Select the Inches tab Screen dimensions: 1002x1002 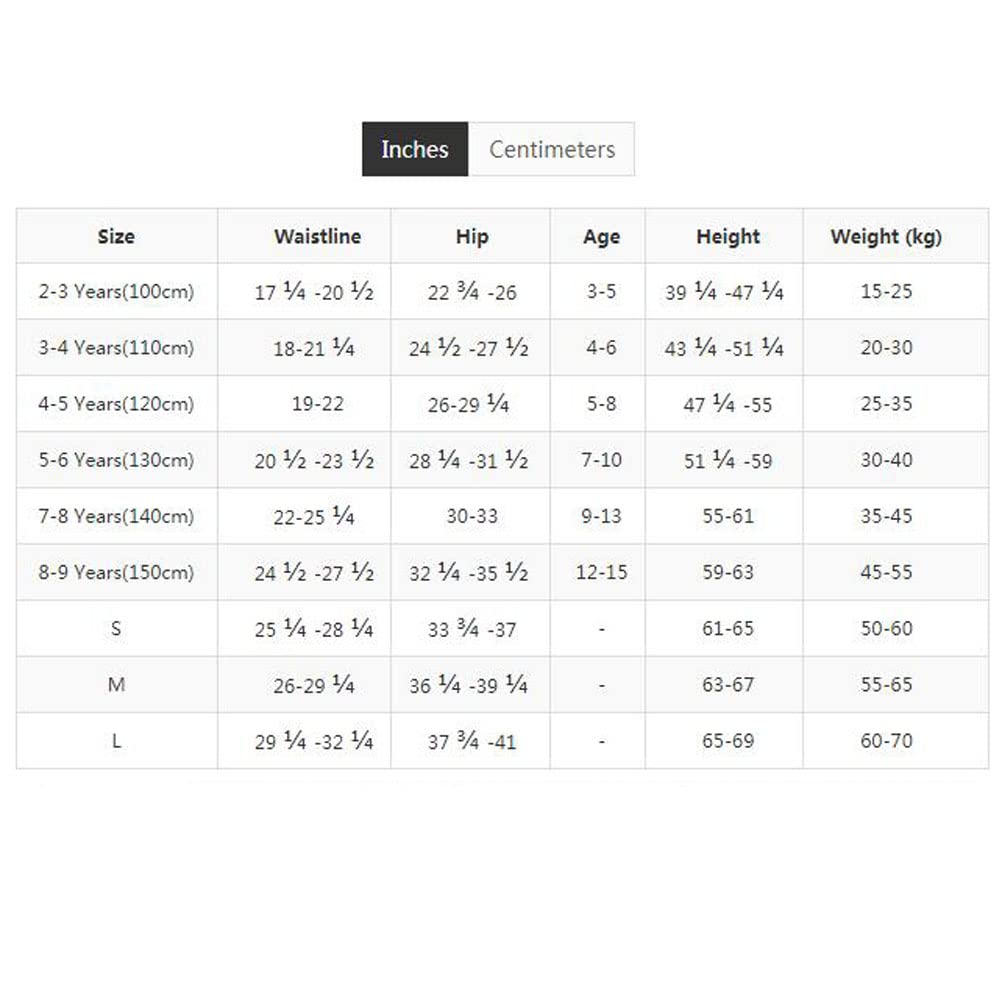point(415,149)
